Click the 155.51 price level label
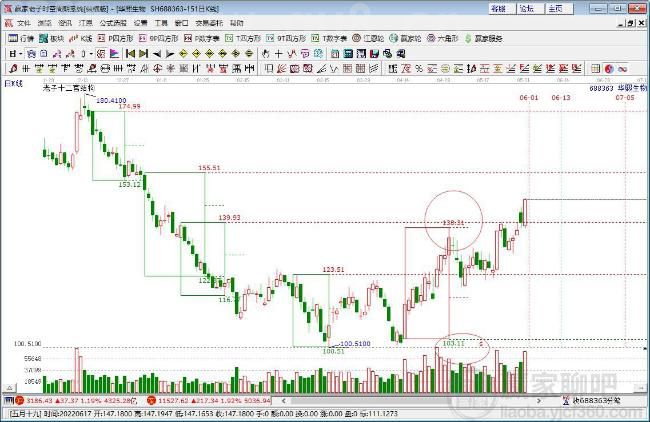The width and height of the screenshot is (650, 422). (209, 168)
